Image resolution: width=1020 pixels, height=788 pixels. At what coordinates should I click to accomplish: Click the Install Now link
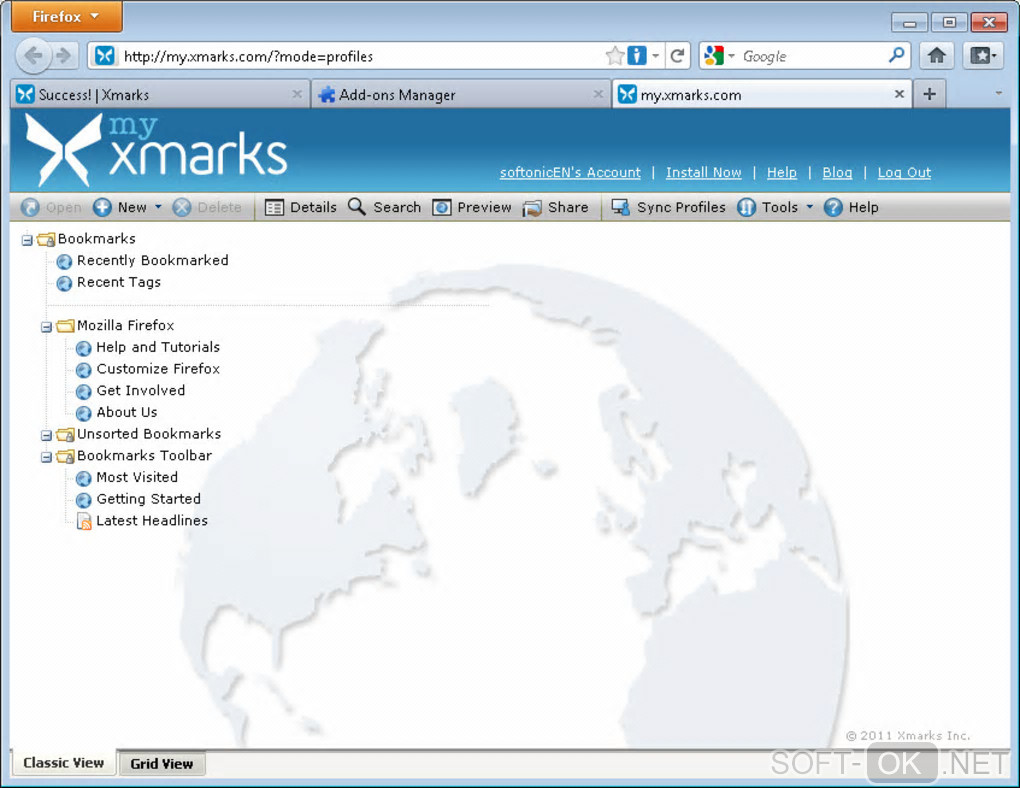click(x=703, y=172)
